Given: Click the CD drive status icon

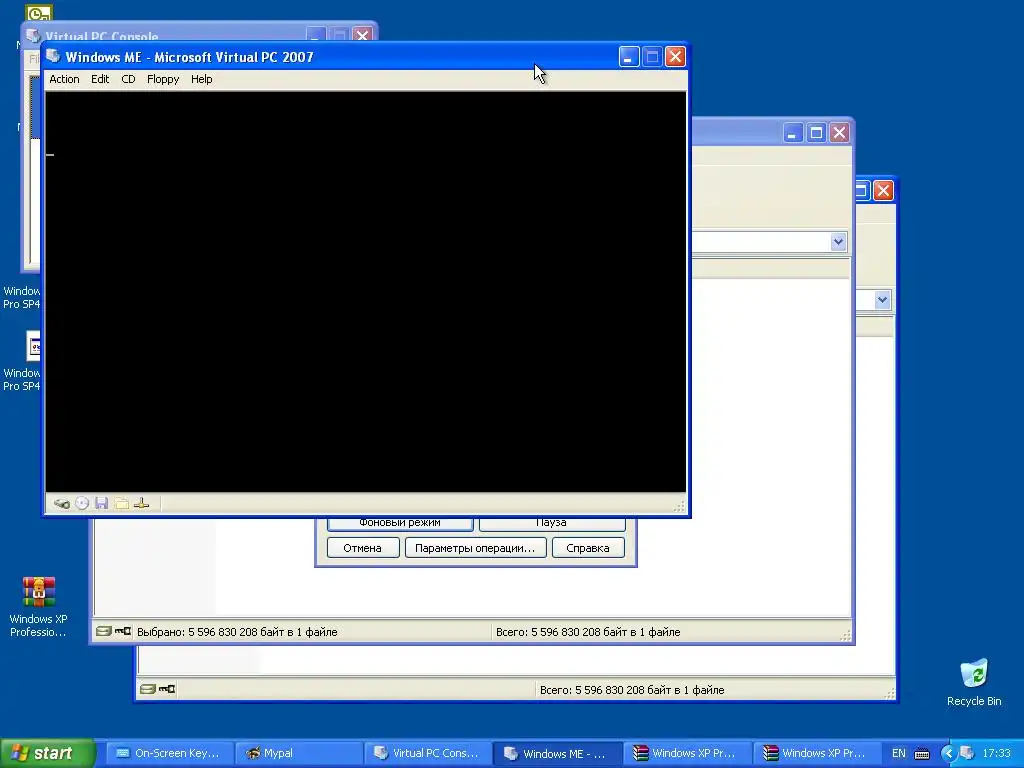Looking at the screenshot, I should [x=82, y=503].
